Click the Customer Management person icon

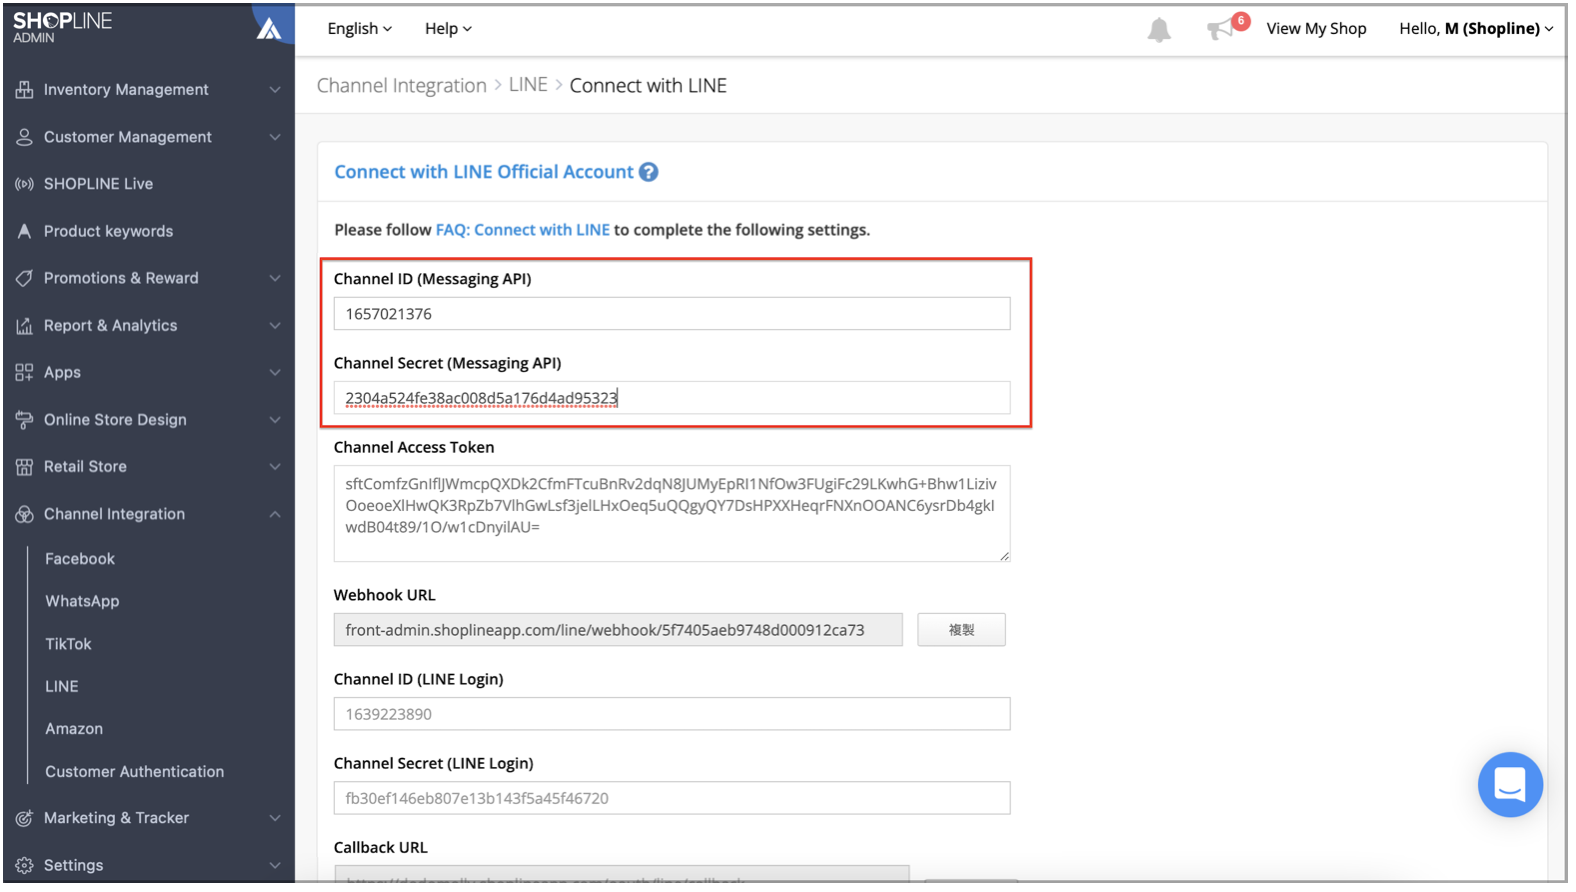click(x=24, y=137)
